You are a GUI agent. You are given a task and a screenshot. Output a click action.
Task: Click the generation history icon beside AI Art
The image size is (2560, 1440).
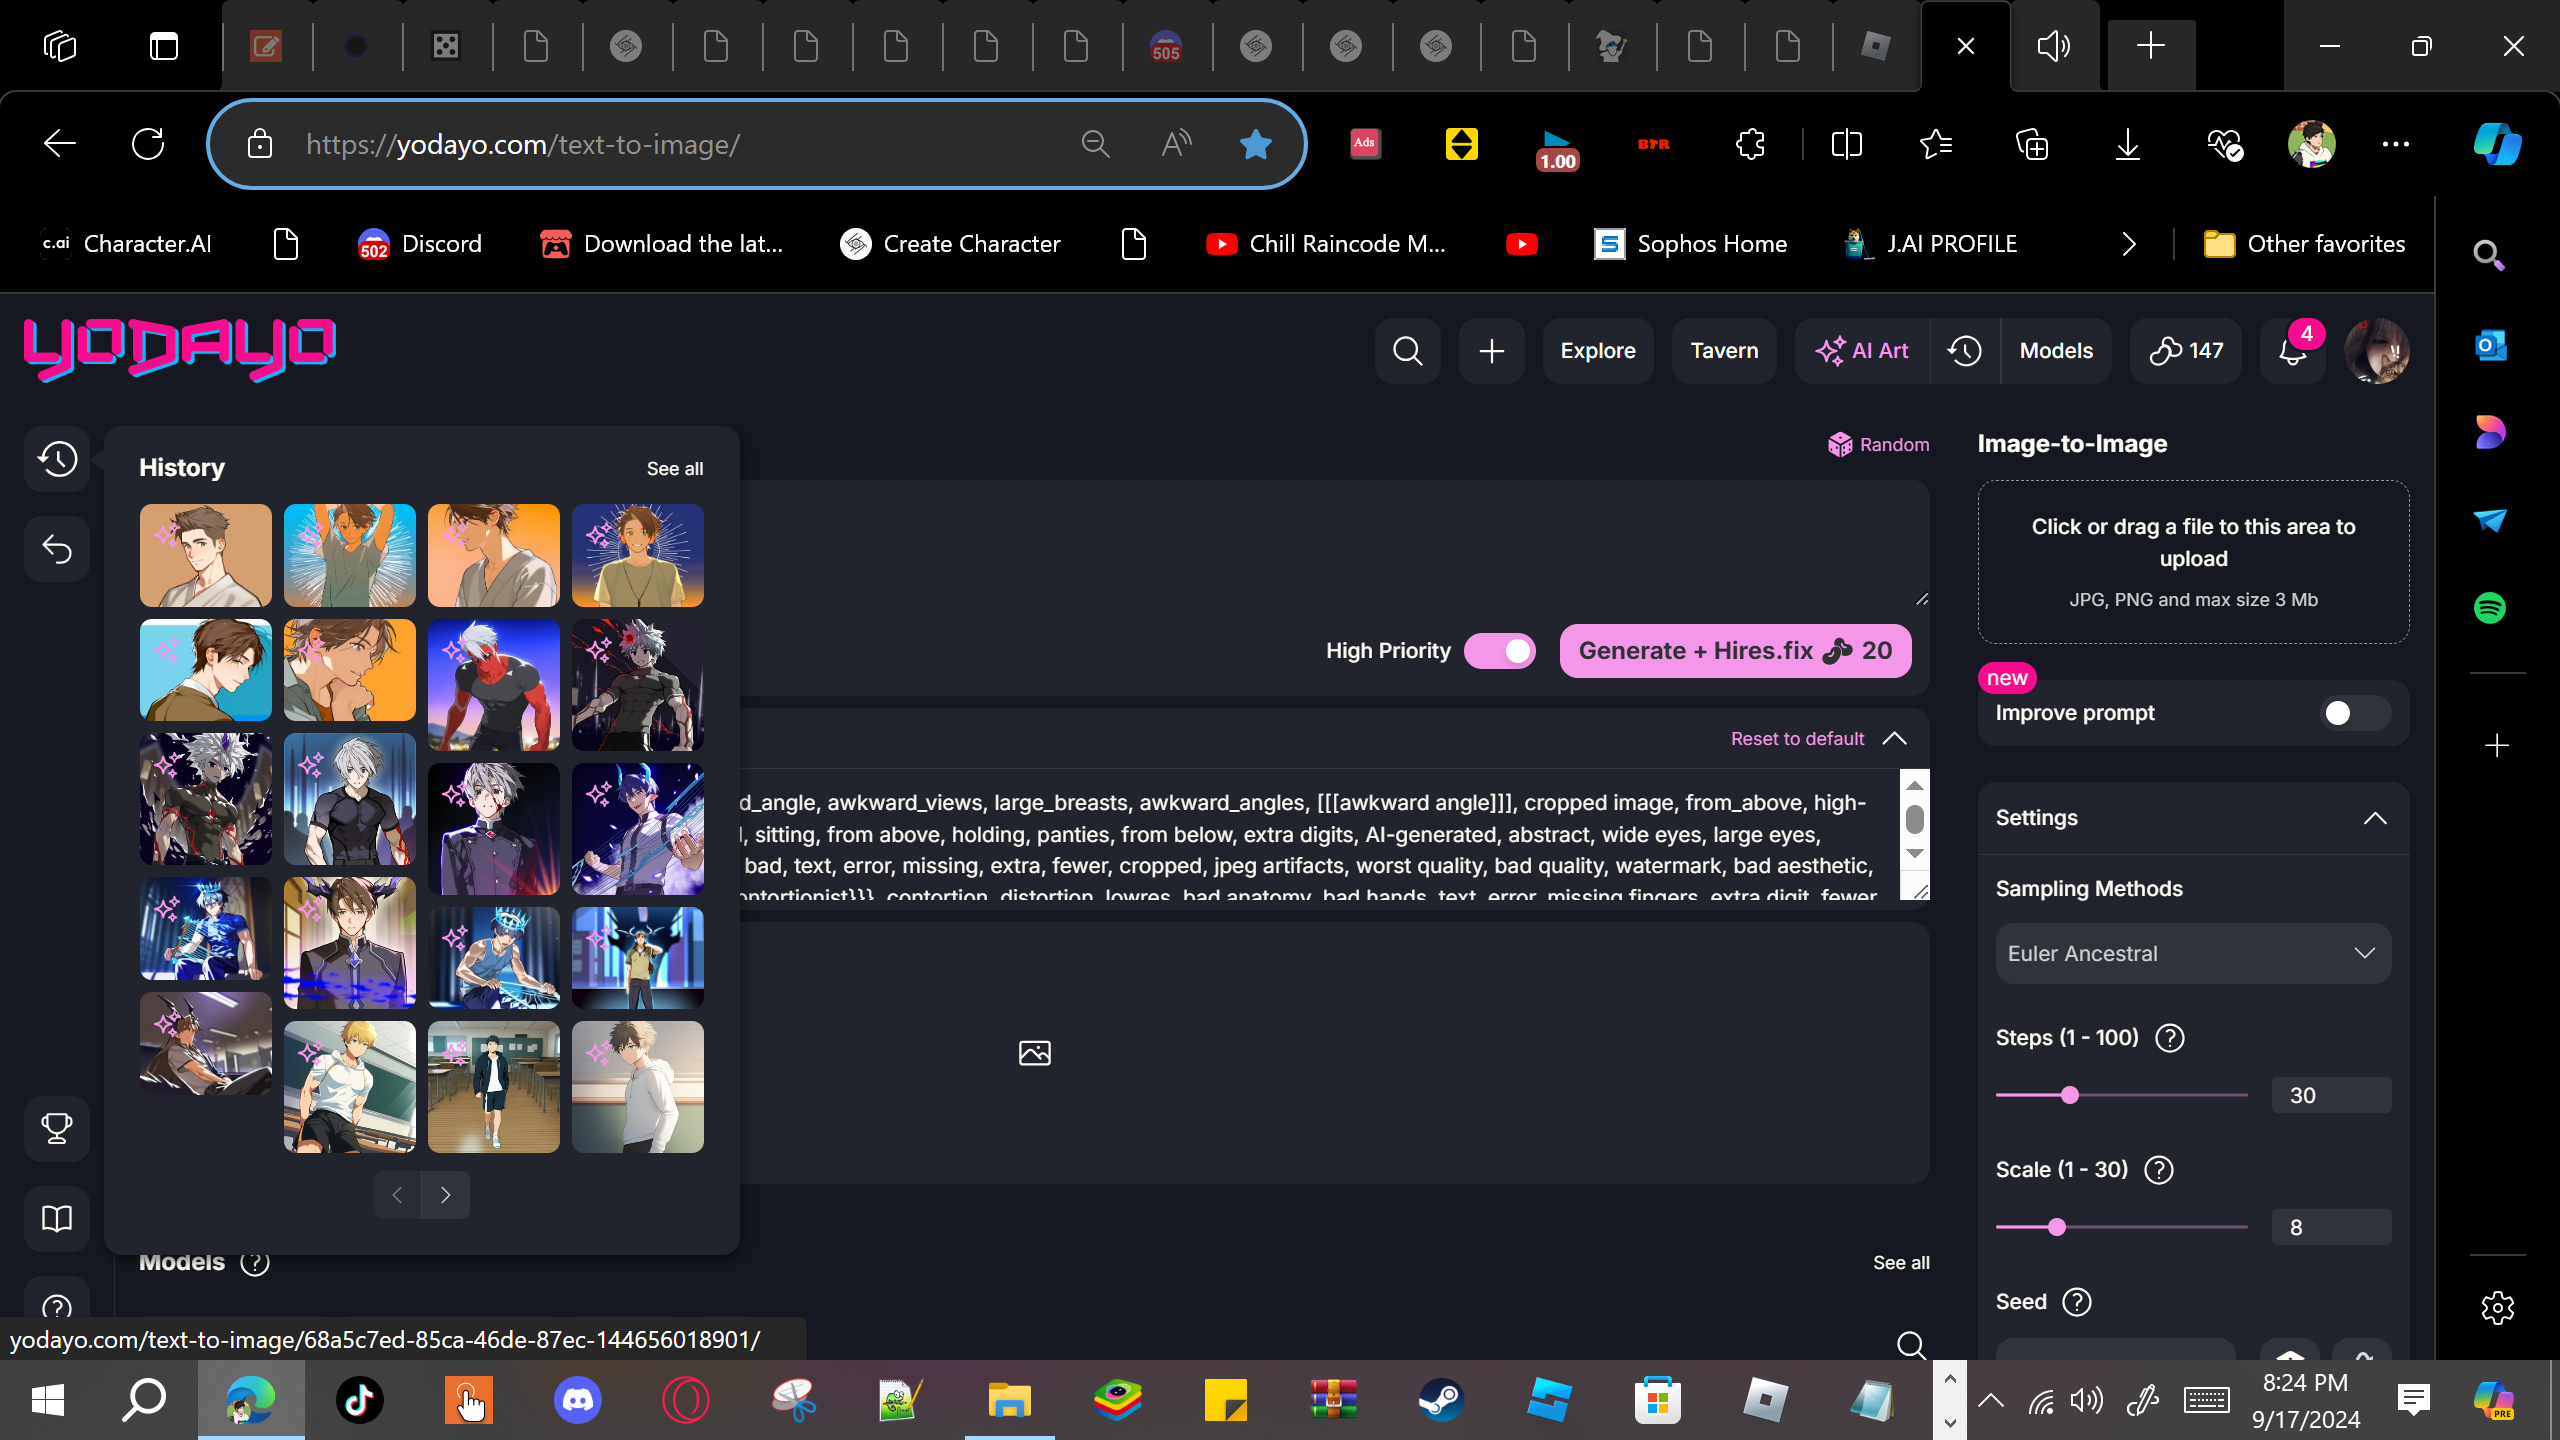click(x=1965, y=351)
